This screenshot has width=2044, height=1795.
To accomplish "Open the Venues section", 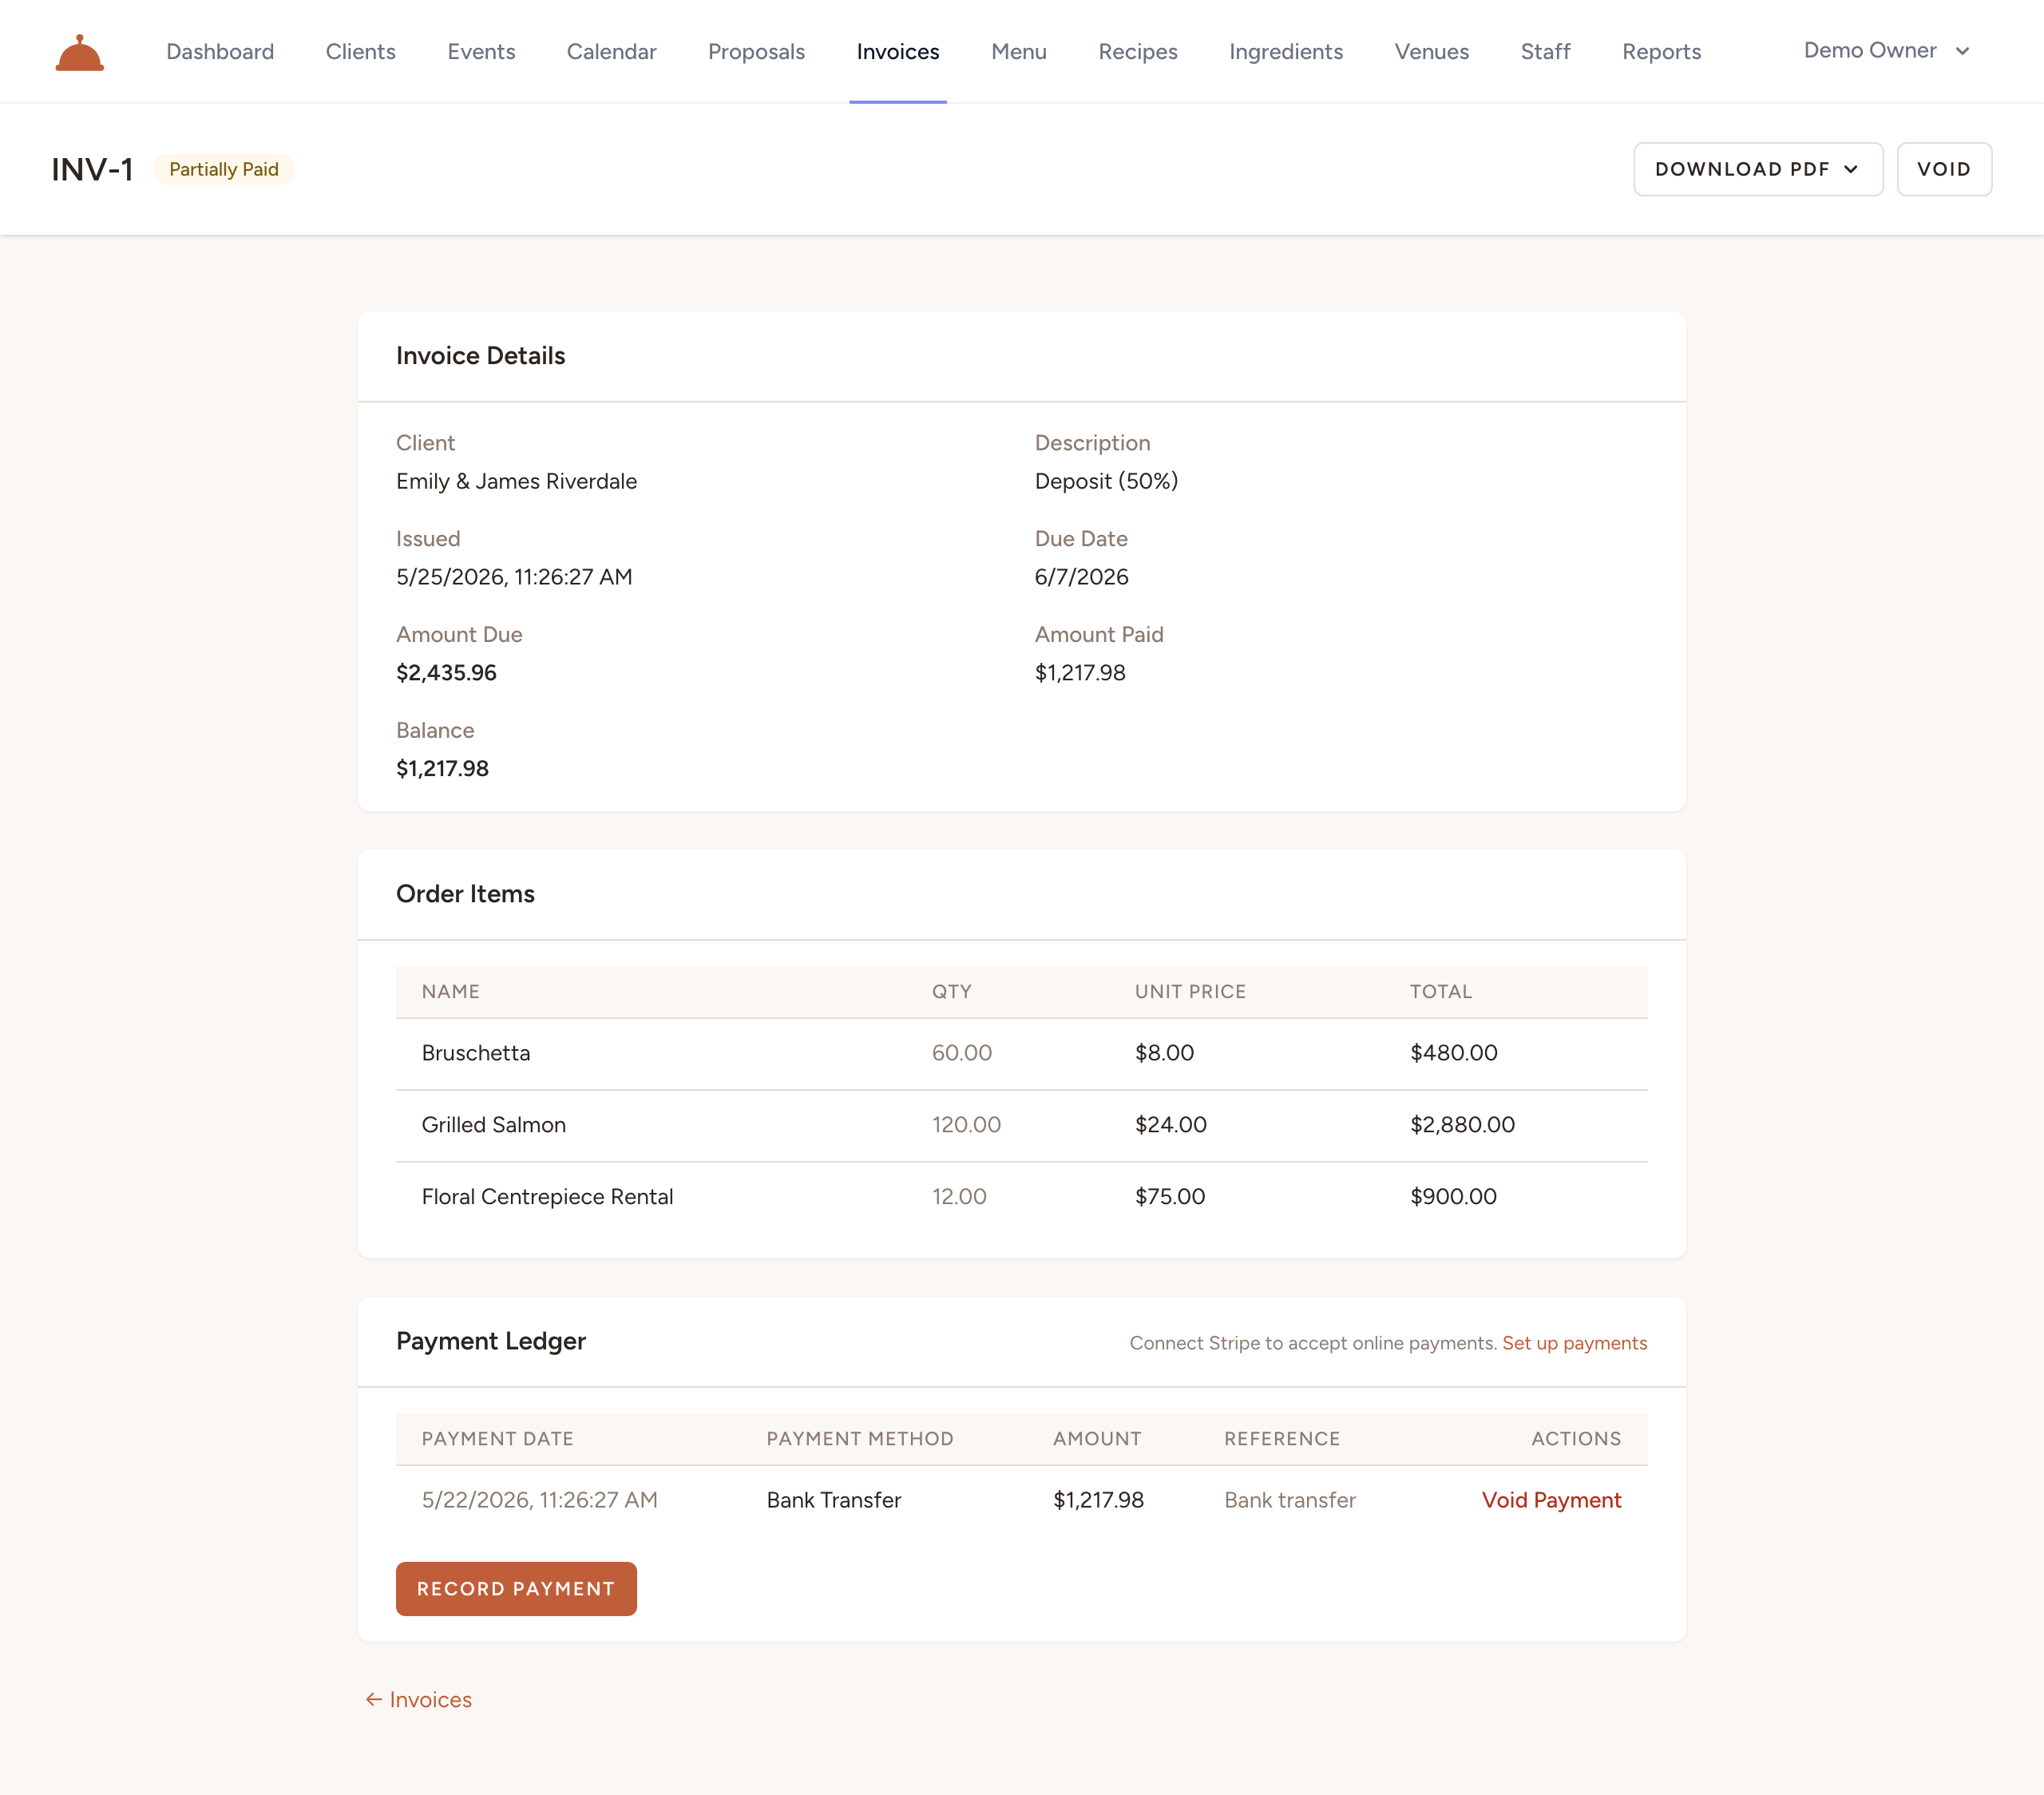I will (1431, 51).
